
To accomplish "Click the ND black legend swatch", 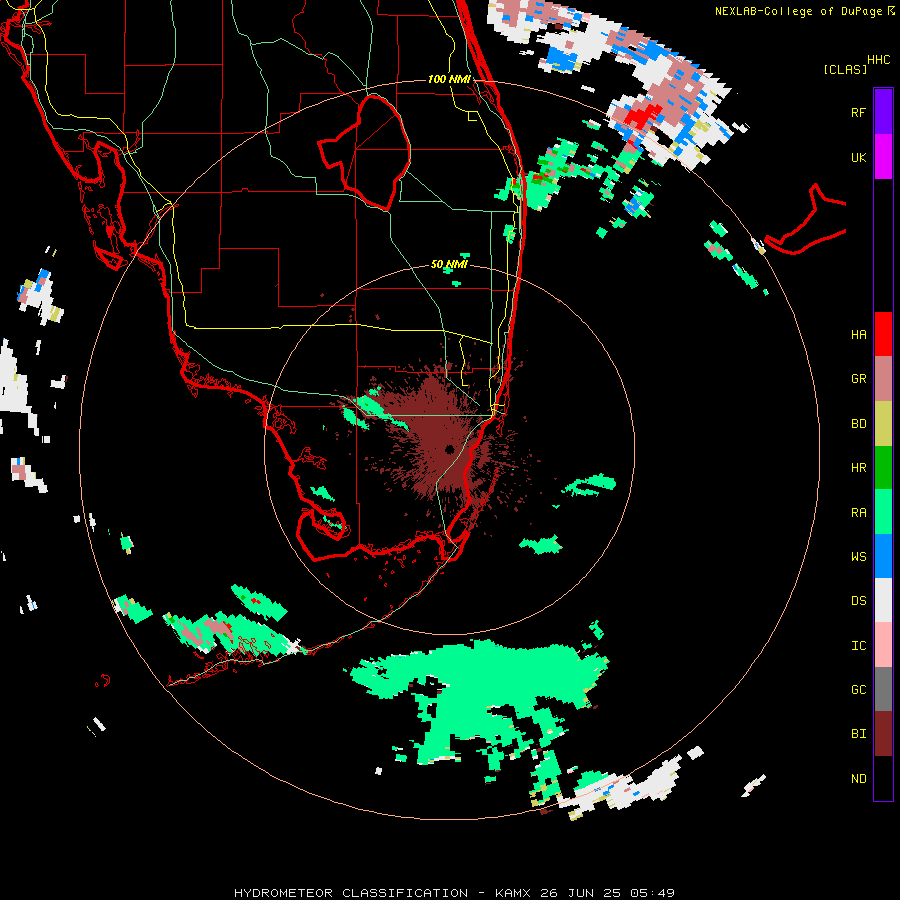I will (883, 778).
